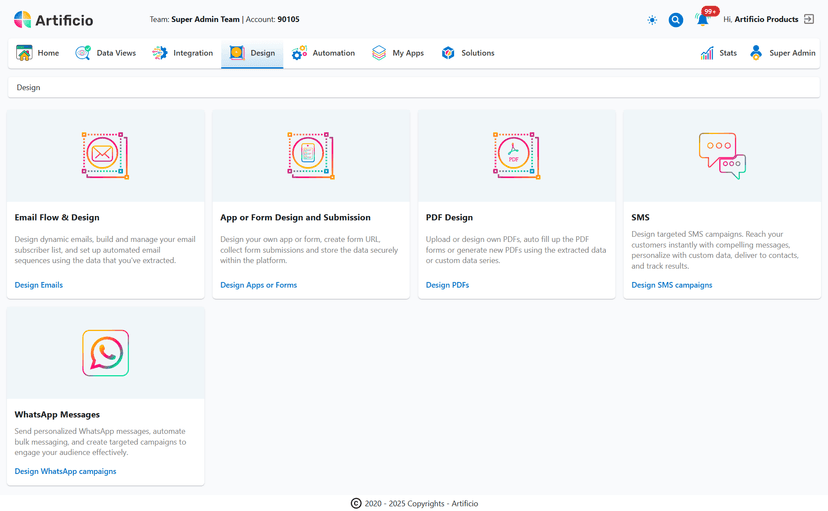Click the Design tab icon

point(237,53)
